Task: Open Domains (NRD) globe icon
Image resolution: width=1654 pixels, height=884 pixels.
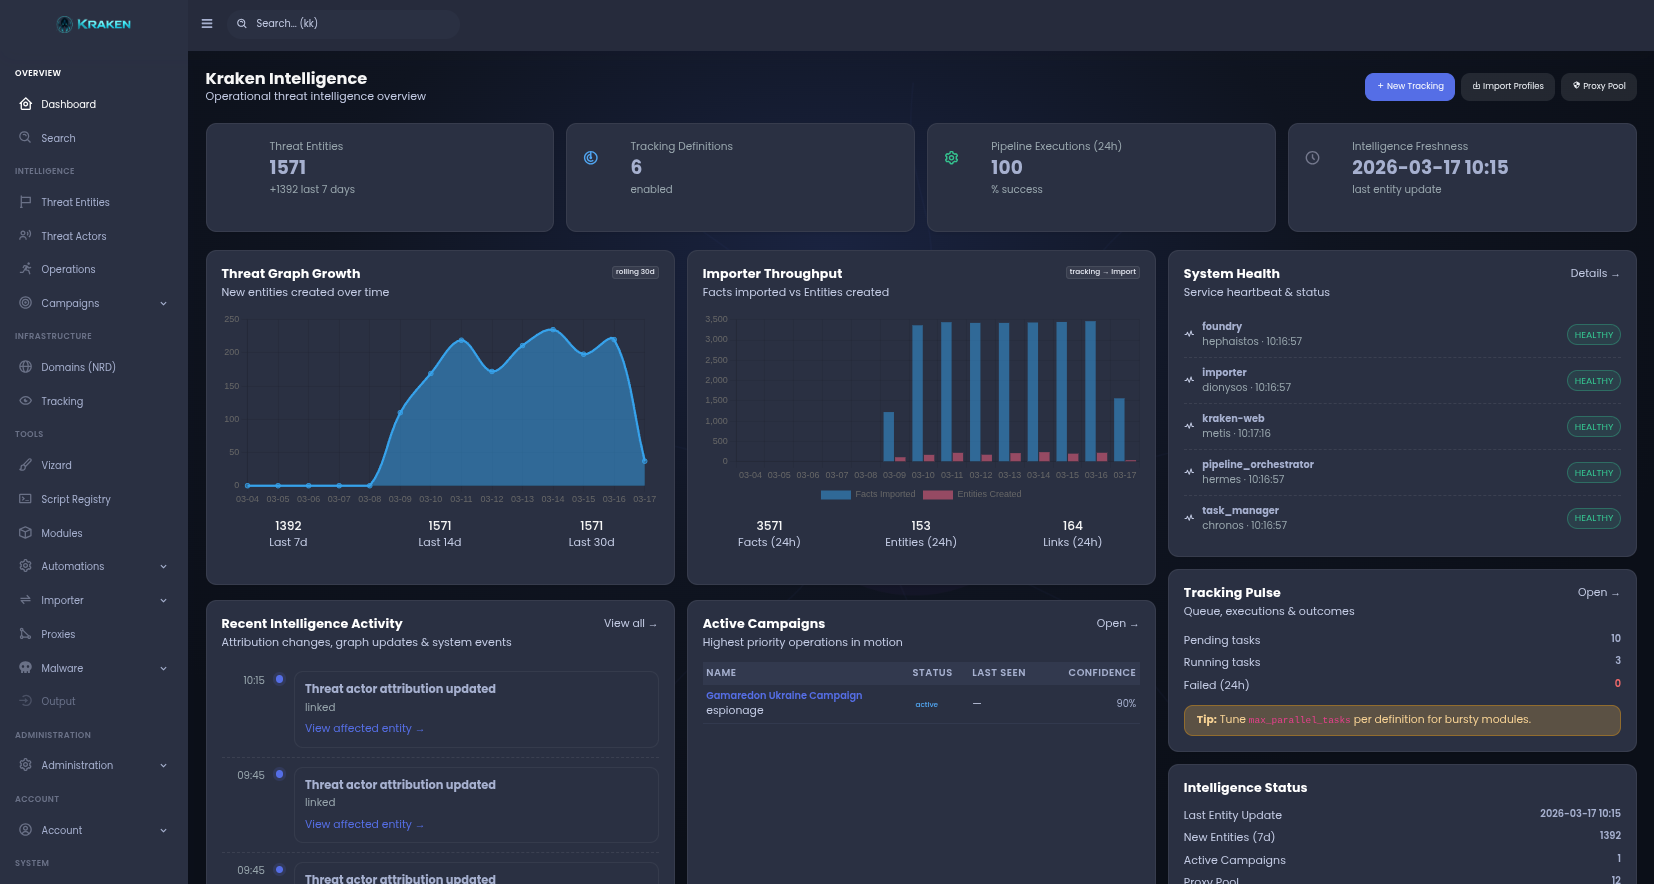Action: pyautogui.click(x=26, y=367)
